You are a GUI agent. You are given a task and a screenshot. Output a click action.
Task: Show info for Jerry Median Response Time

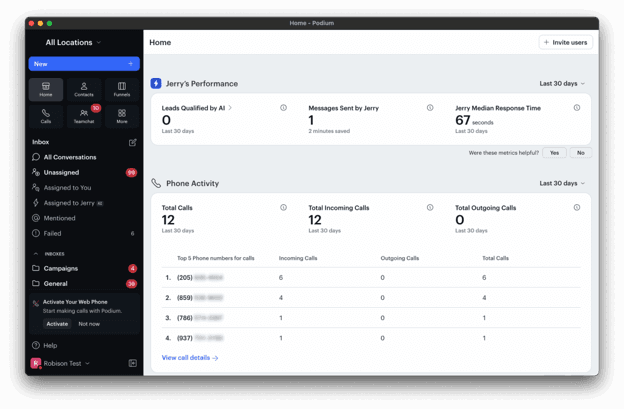point(577,108)
